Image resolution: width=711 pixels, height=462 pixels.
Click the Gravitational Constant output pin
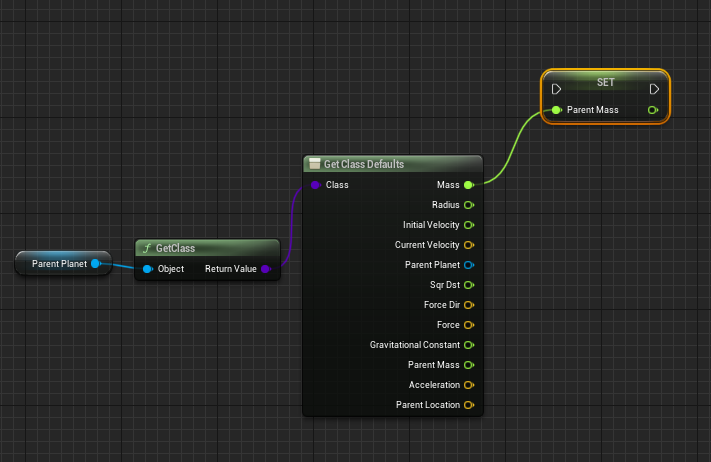coord(468,345)
